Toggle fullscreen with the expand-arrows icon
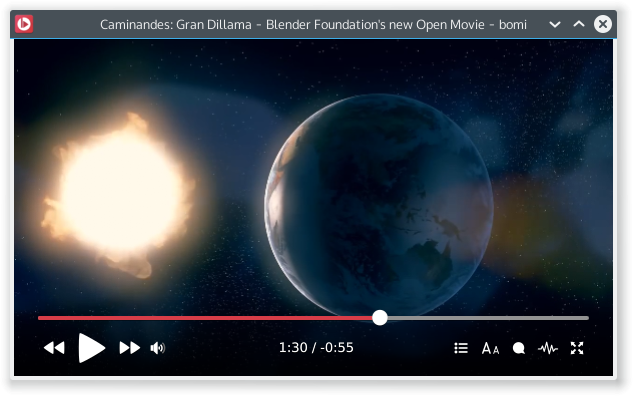The width and height of the screenshot is (633, 396). (x=577, y=348)
